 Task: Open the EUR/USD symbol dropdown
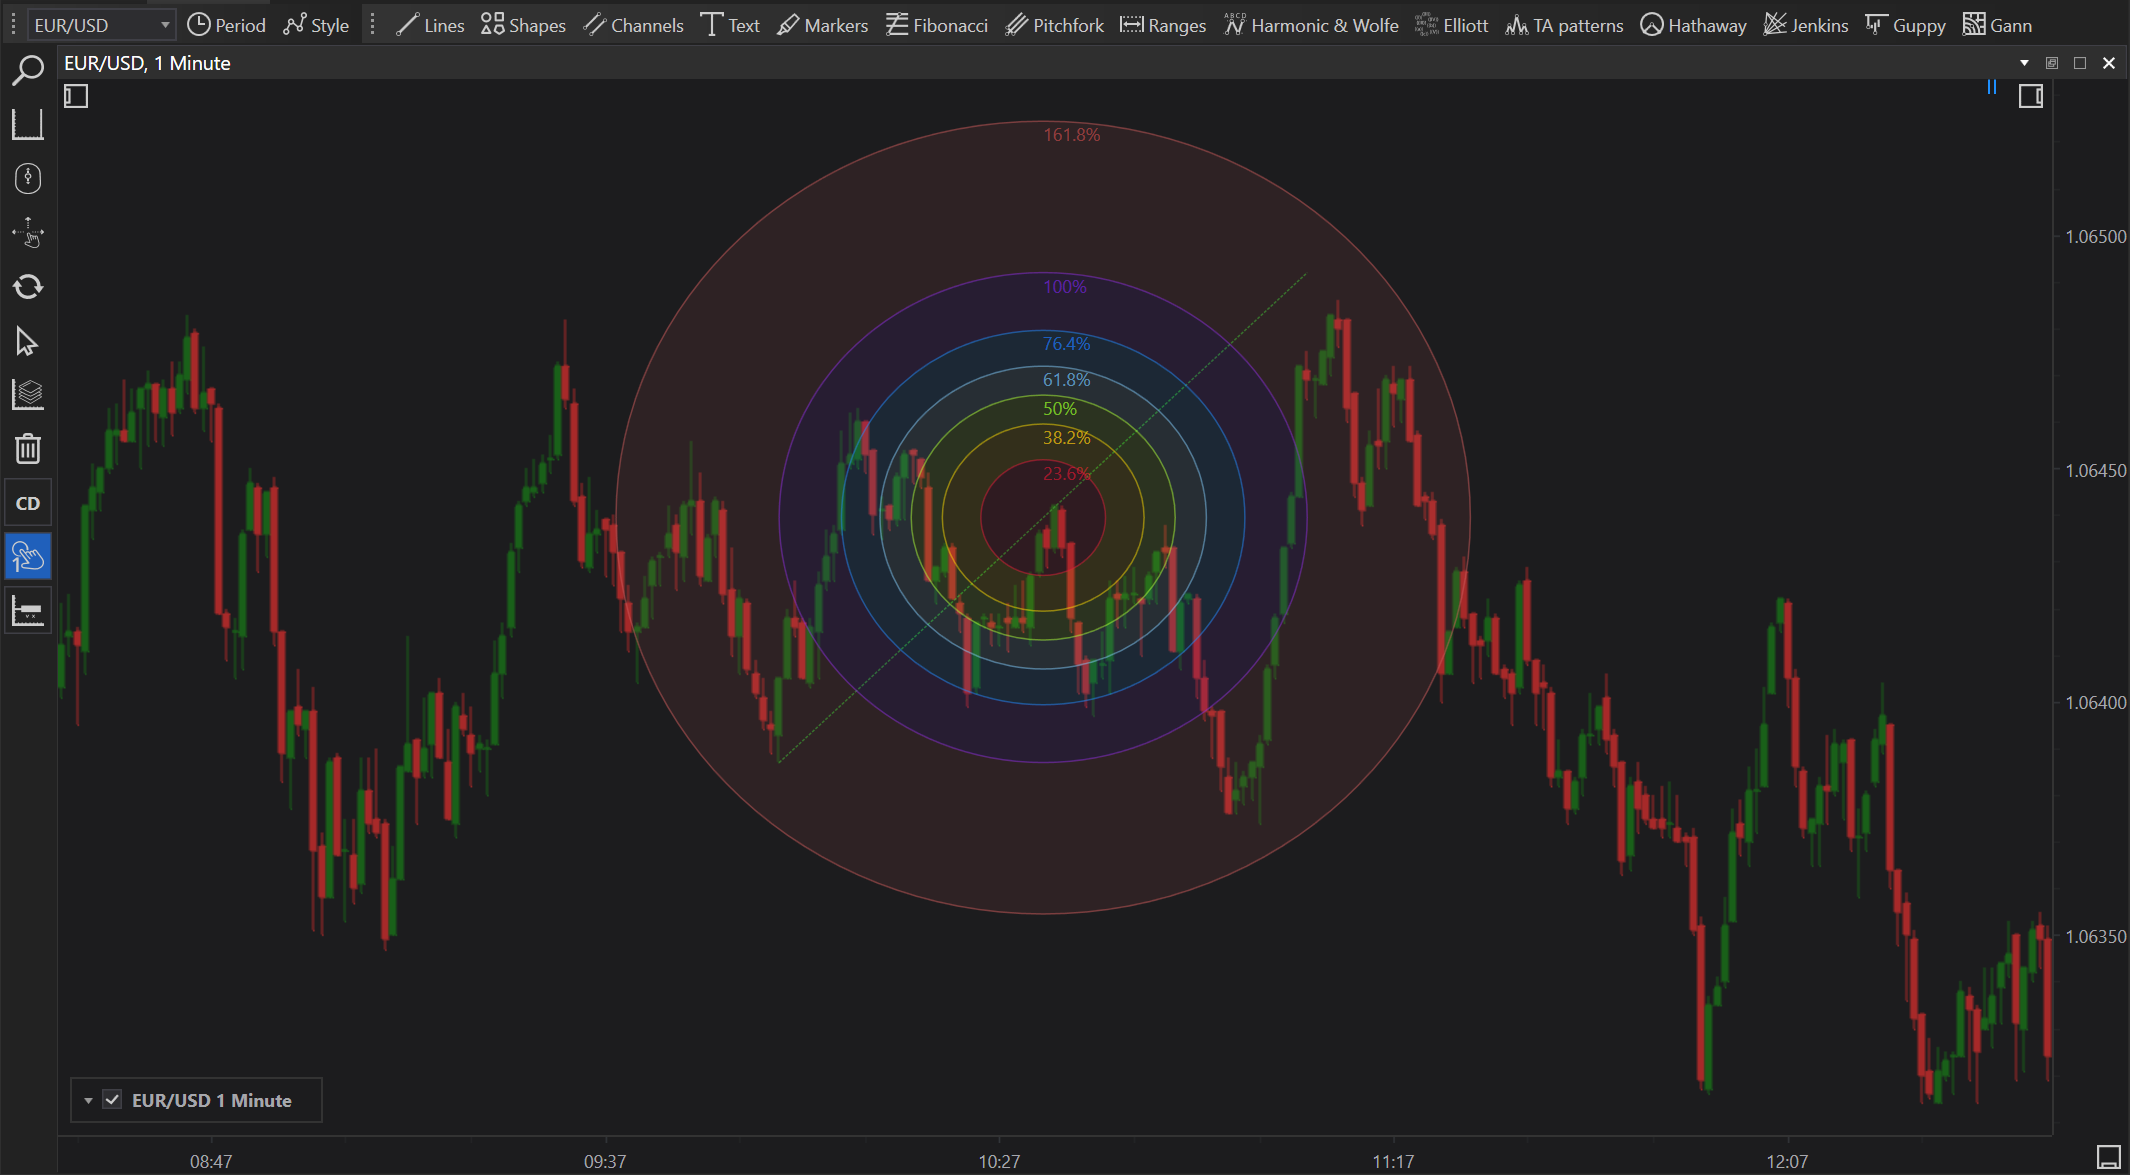164,25
